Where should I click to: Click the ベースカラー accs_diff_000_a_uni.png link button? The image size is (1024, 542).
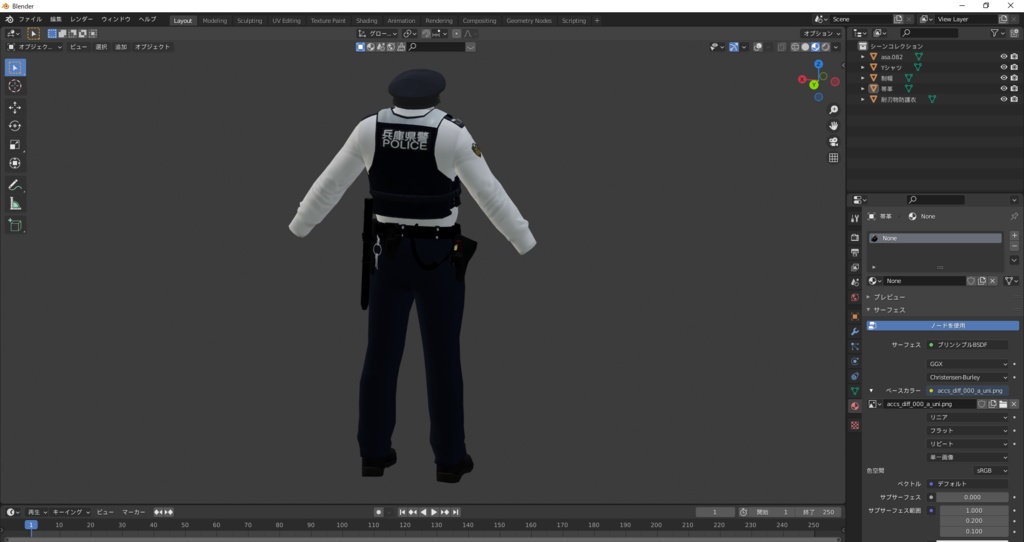[x=967, y=391]
